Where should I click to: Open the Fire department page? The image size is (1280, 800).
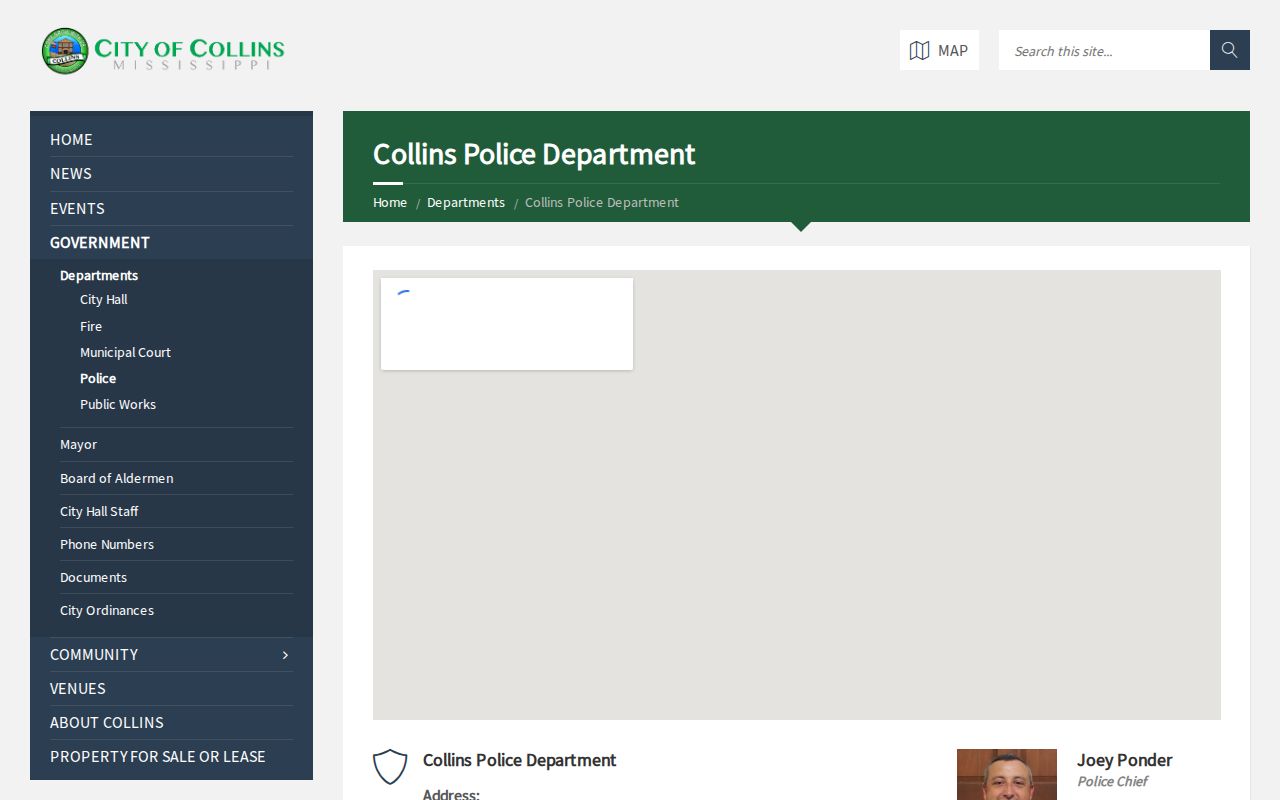[91, 327]
